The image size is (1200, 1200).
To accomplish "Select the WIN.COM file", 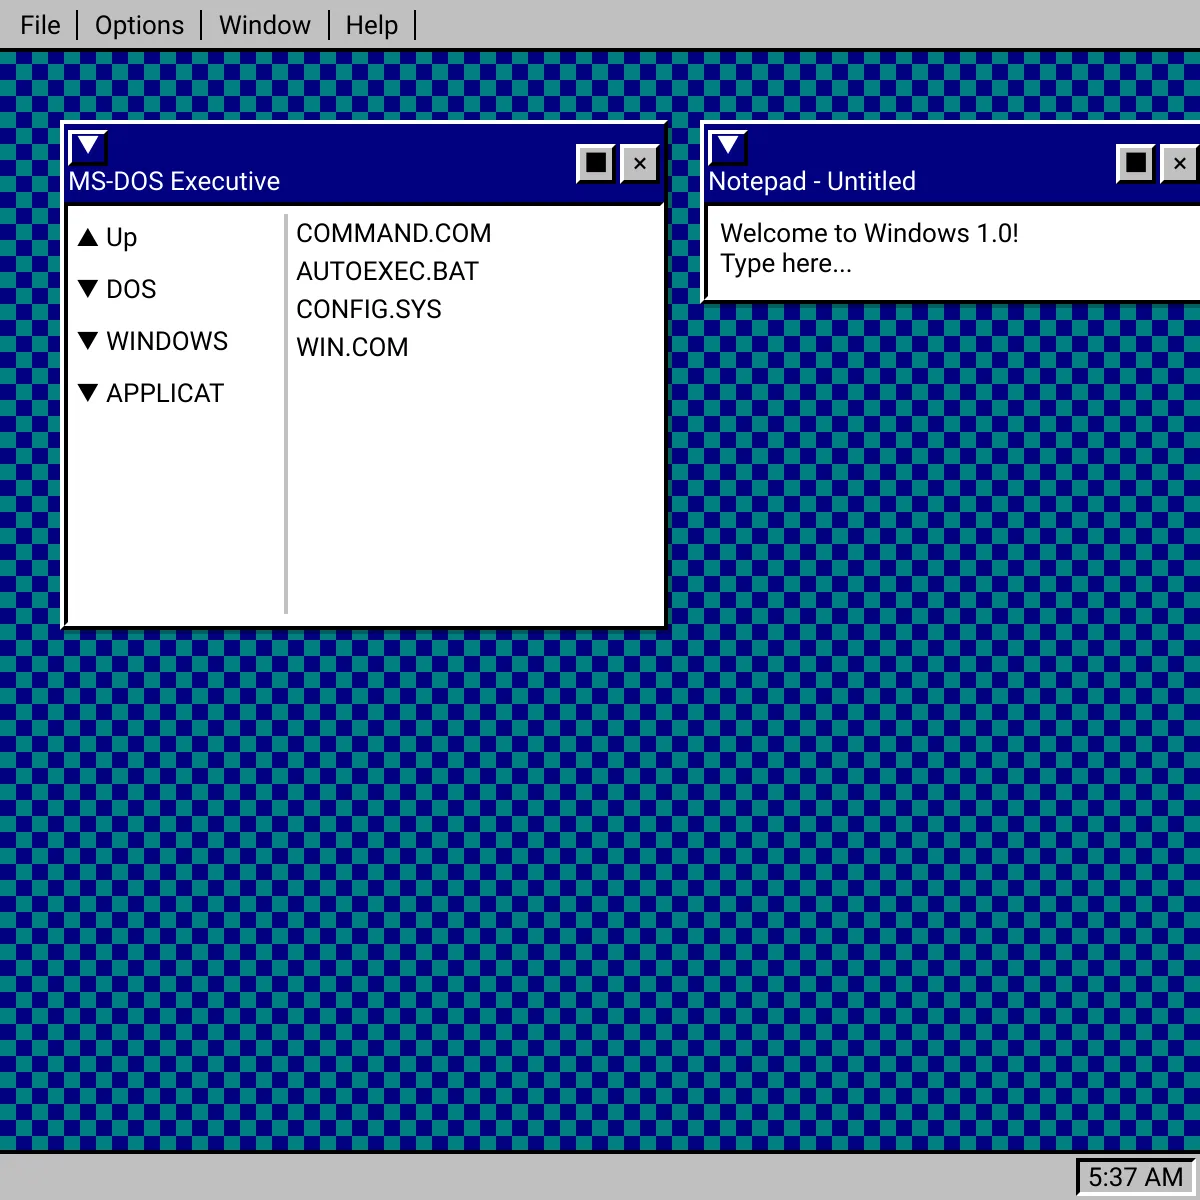I will tap(352, 347).
